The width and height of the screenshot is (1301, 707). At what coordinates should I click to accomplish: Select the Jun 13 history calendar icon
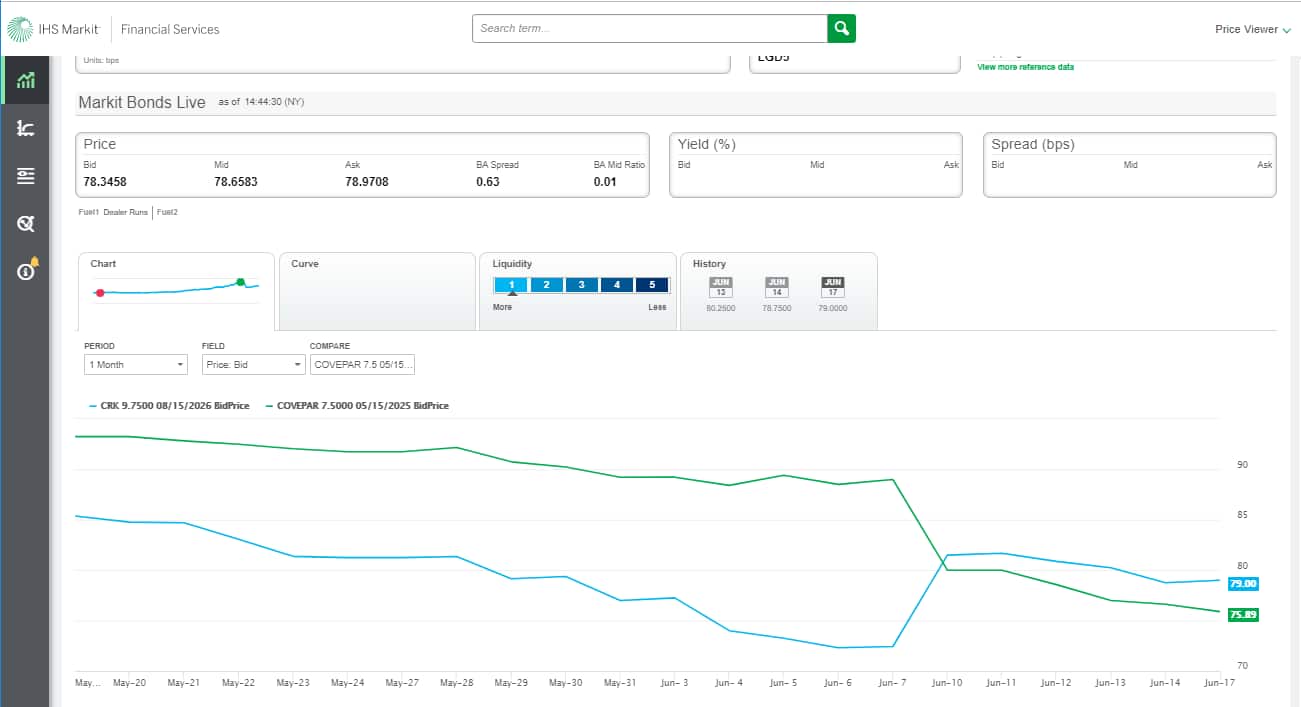coord(721,287)
